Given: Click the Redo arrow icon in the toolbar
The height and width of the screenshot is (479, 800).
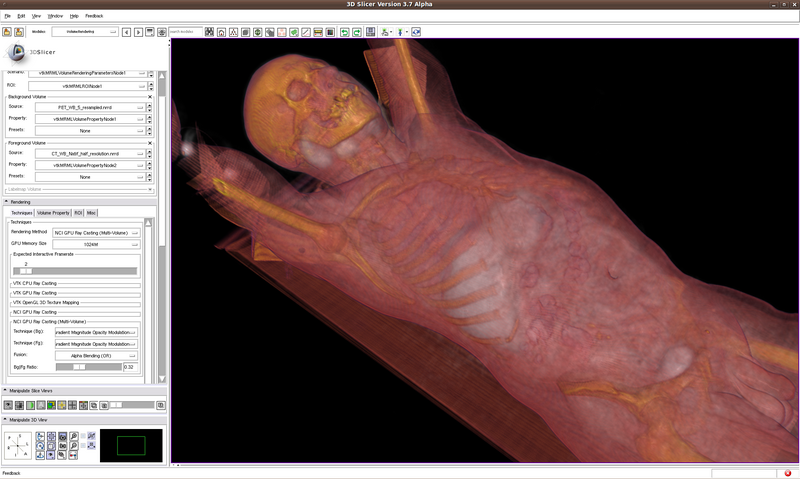Looking at the screenshot, I should tap(357, 32).
